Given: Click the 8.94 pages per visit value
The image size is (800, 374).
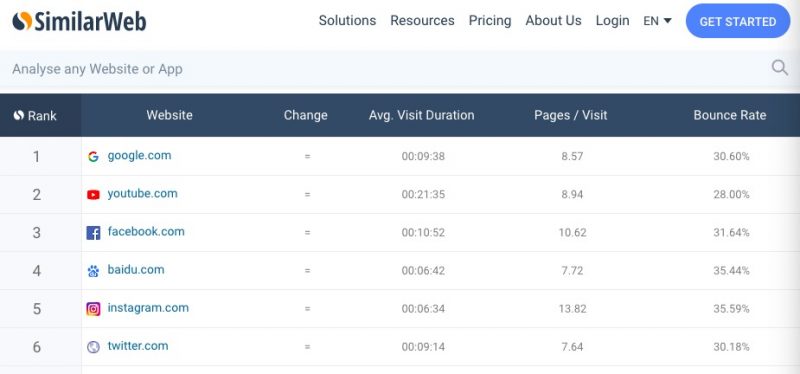Looking at the screenshot, I should coord(572,195).
